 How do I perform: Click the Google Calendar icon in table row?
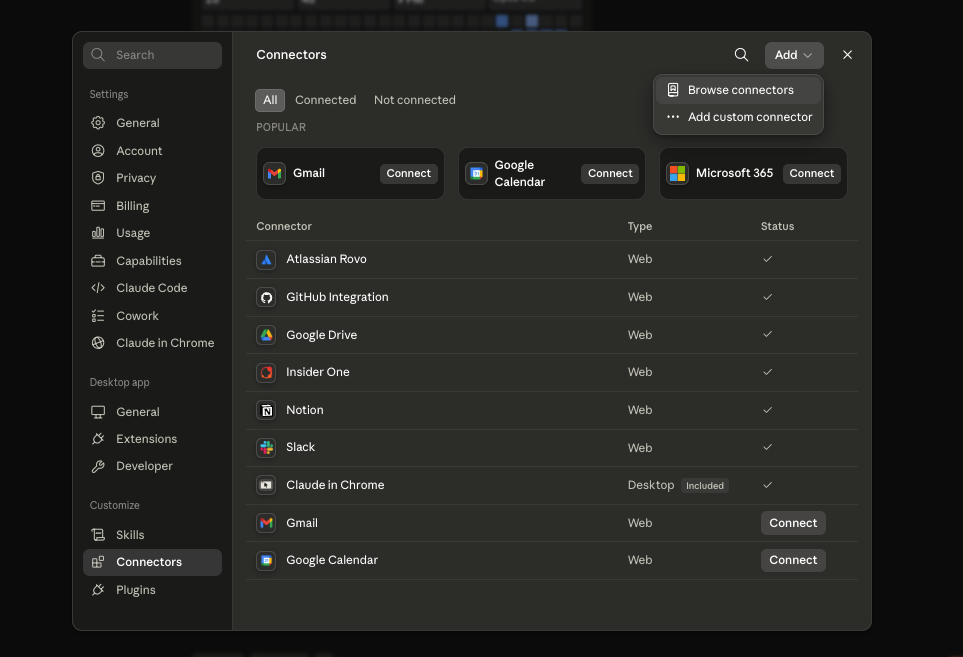pos(266,560)
